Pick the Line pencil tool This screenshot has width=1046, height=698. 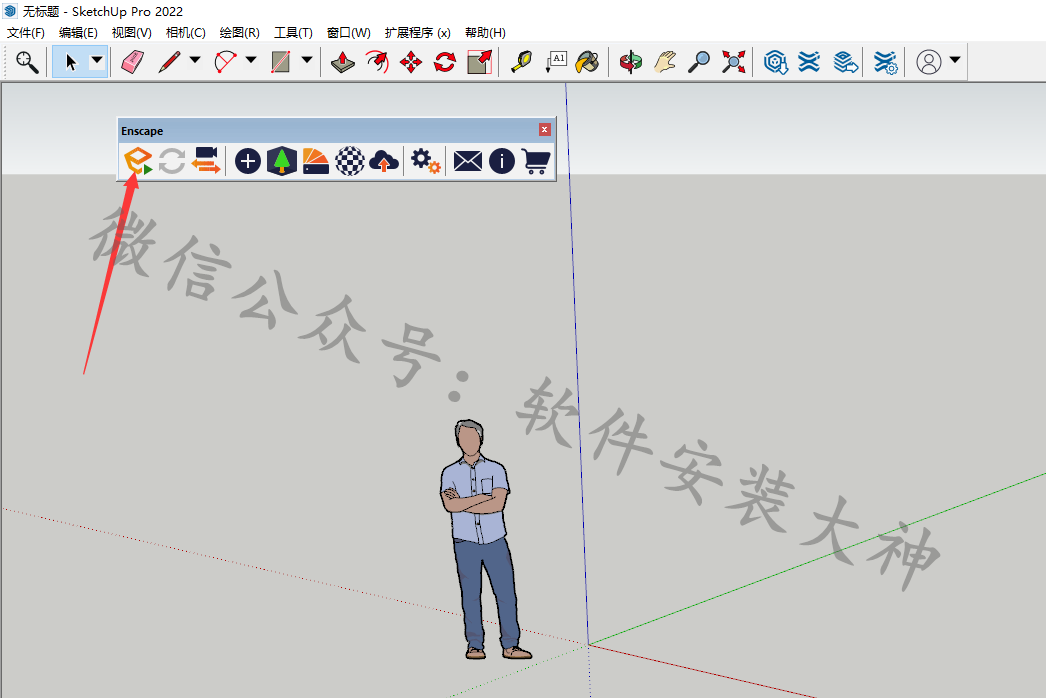click(x=169, y=62)
